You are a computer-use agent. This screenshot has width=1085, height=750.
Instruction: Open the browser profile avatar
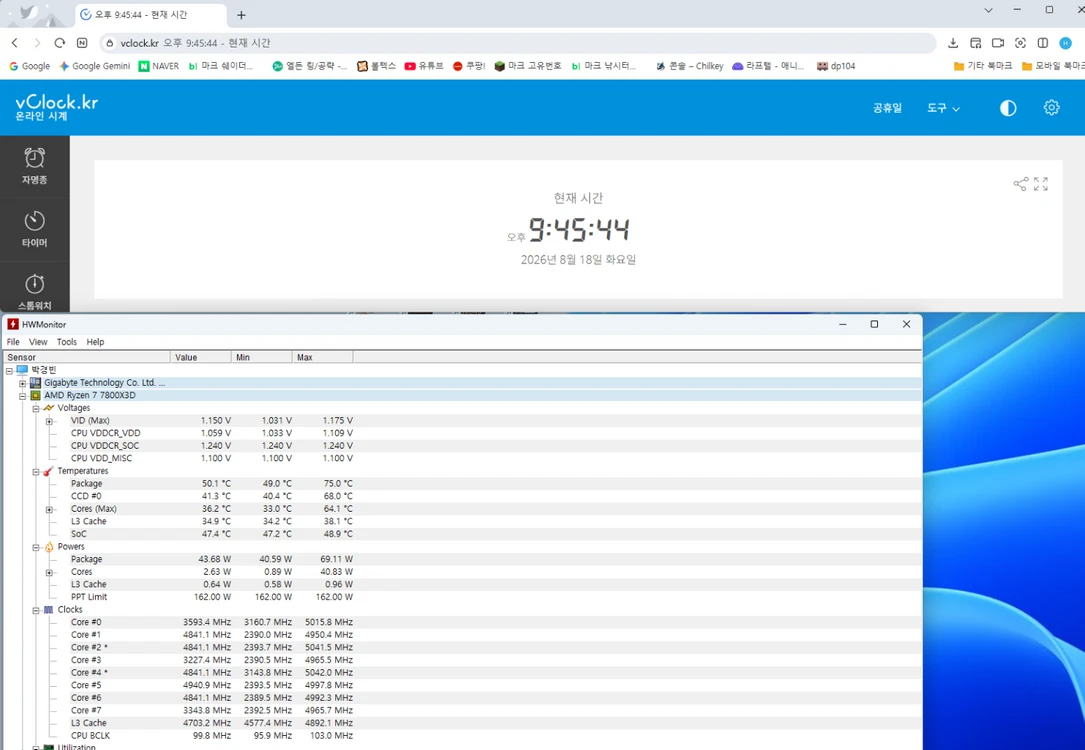tap(1066, 43)
